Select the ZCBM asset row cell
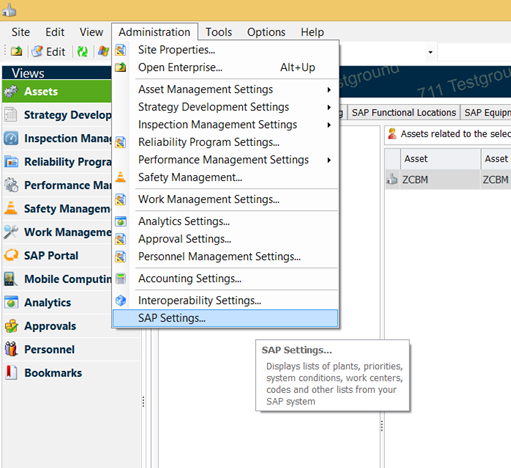This screenshot has width=511, height=468. (440, 180)
